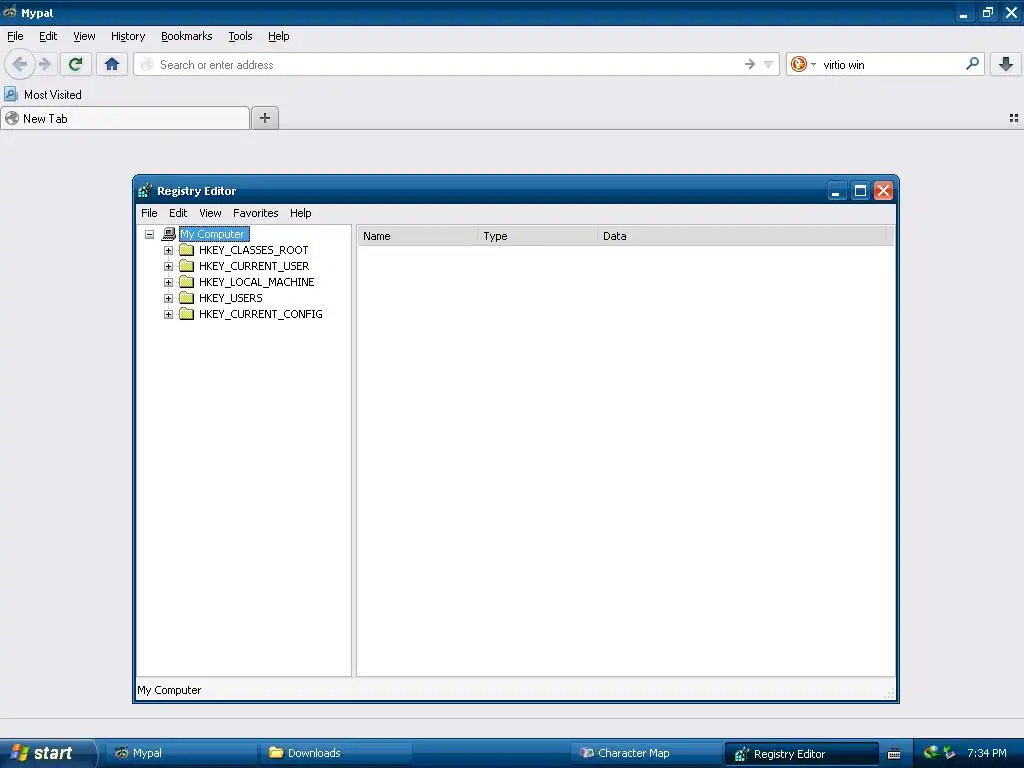Open the Favorites menu in Registry Editor
This screenshot has width=1024, height=768.
(255, 213)
